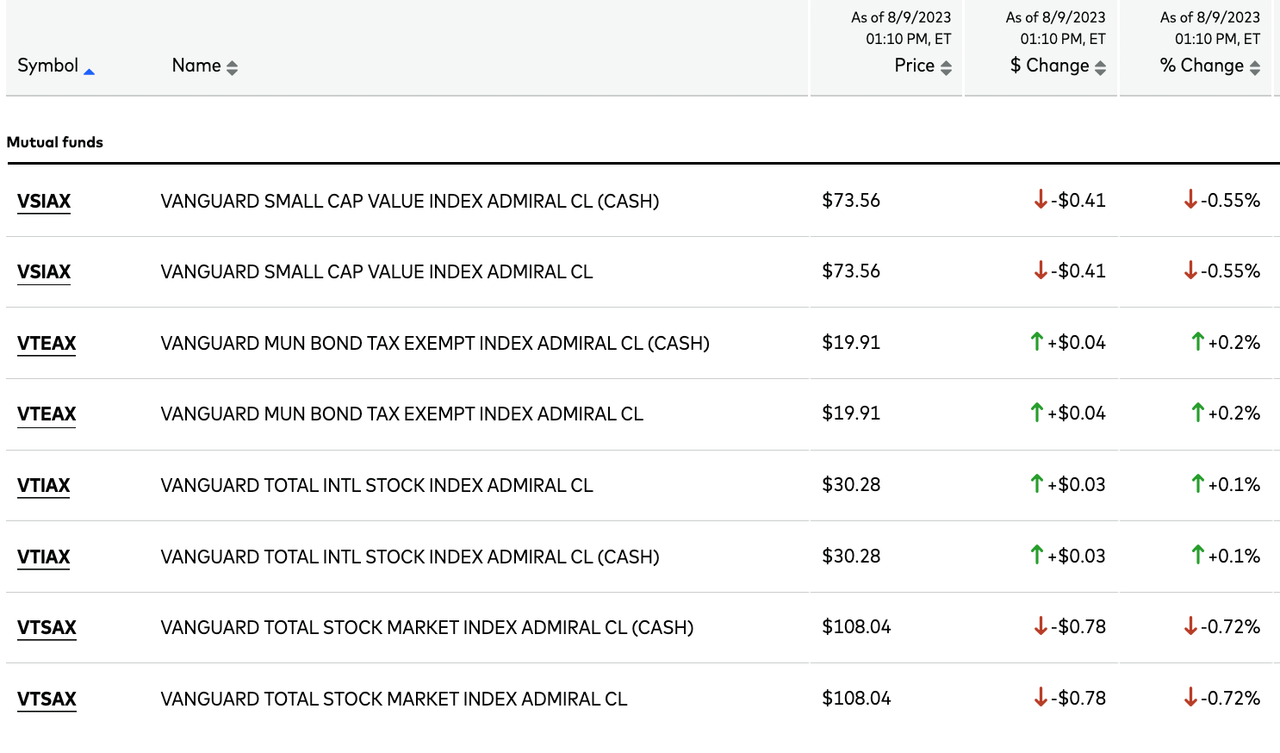
Task: Open the VTEAX fund link
Action: pyautogui.click(x=46, y=342)
